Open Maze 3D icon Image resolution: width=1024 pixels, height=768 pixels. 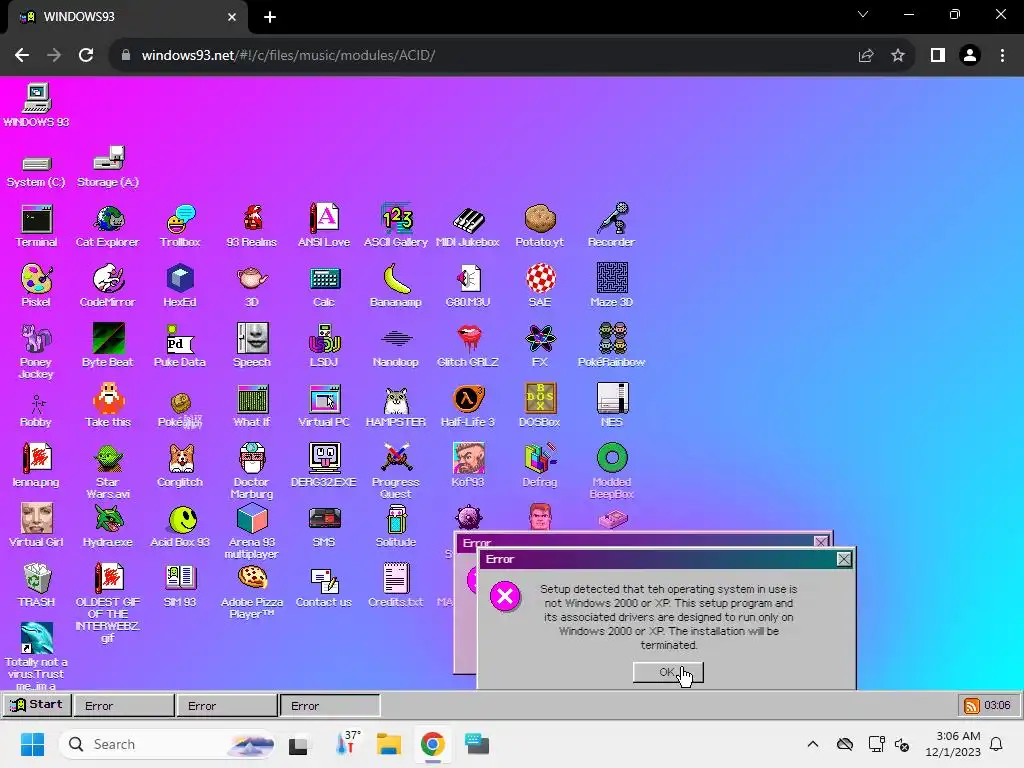click(x=612, y=285)
